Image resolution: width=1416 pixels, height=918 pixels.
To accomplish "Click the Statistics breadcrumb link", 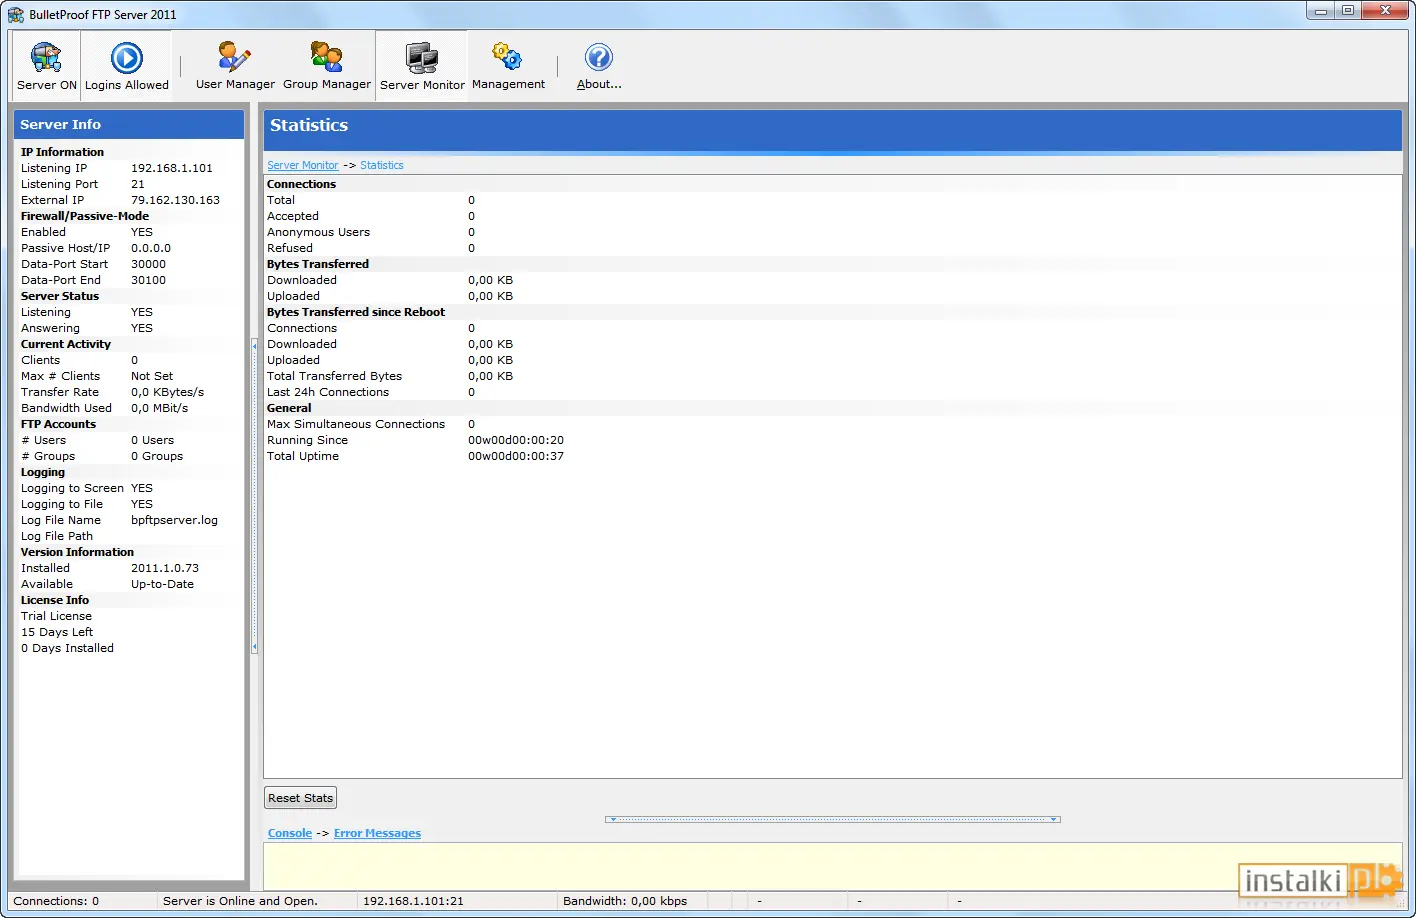I will click(x=382, y=165).
